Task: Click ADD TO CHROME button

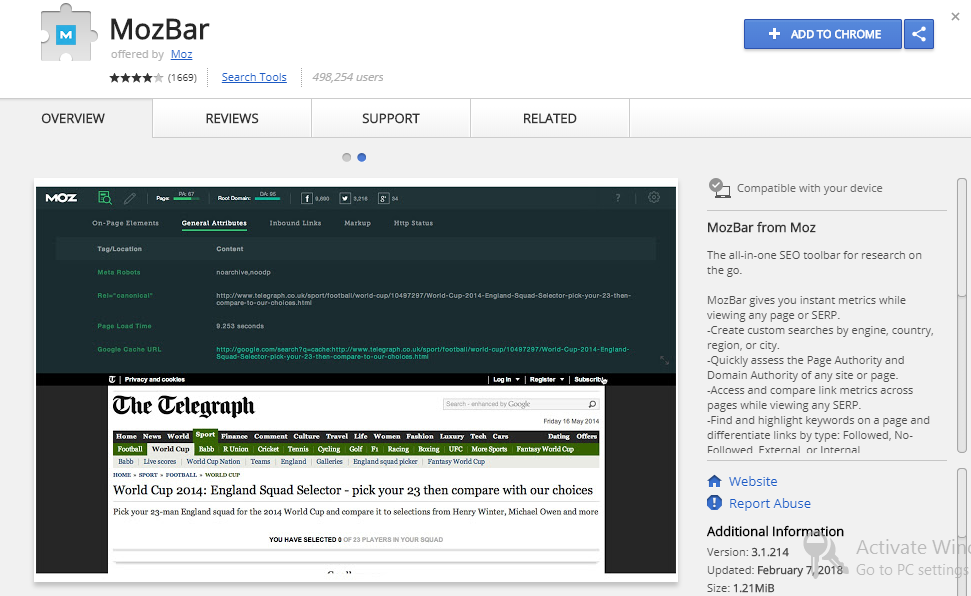Action: (822, 34)
